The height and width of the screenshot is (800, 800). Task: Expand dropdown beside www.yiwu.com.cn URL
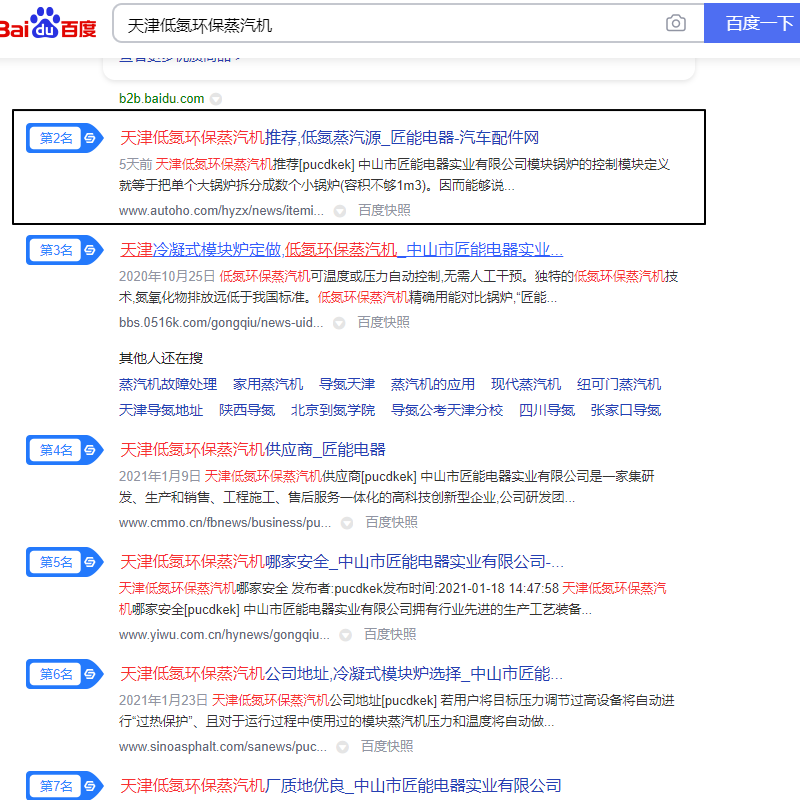click(x=345, y=635)
